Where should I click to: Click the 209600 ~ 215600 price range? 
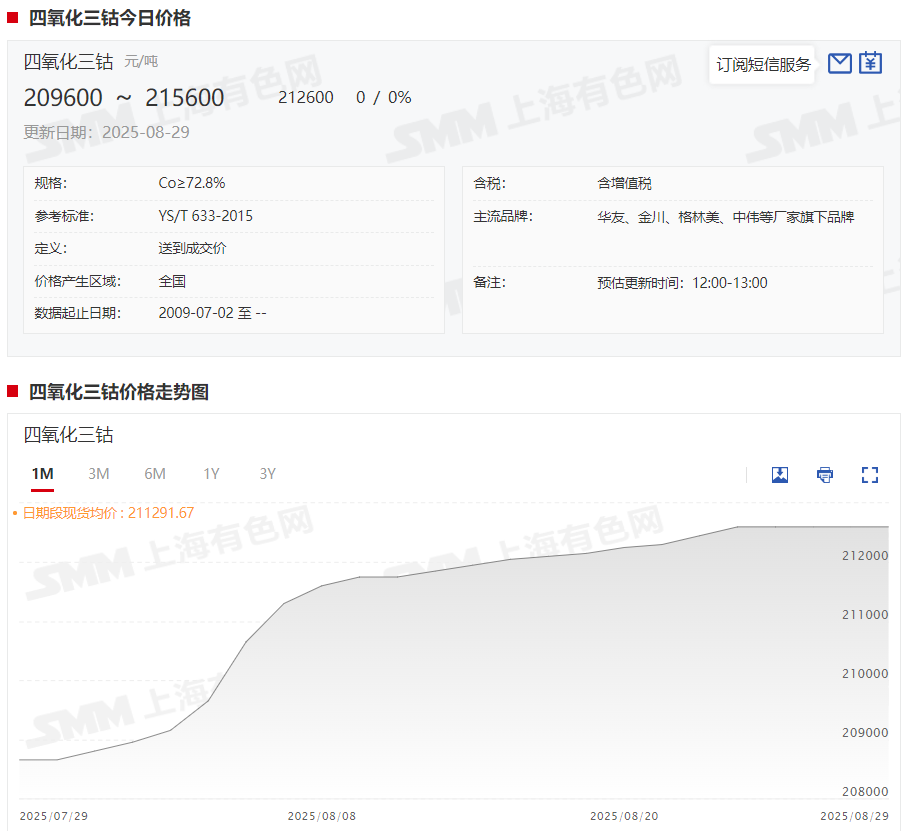coord(124,97)
